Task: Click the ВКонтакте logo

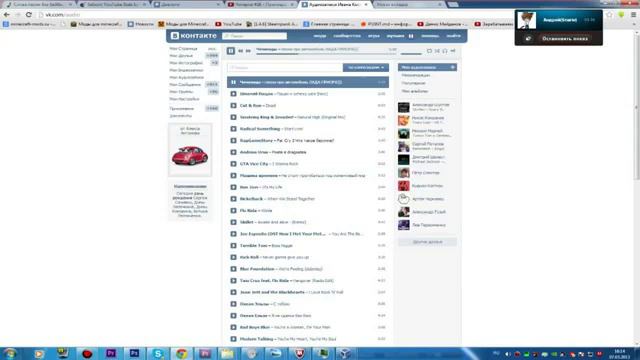Action: [x=194, y=36]
